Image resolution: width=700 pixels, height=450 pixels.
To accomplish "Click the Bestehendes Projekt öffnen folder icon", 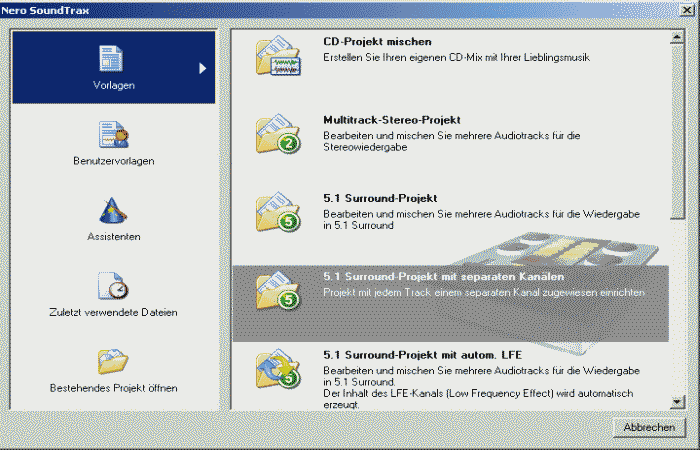I will (x=112, y=362).
